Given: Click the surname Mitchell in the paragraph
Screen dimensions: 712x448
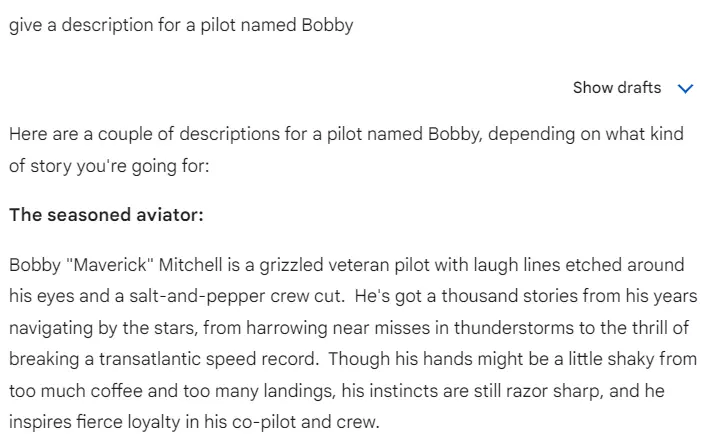Looking at the screenshot, I should click(x=191, y=265).
